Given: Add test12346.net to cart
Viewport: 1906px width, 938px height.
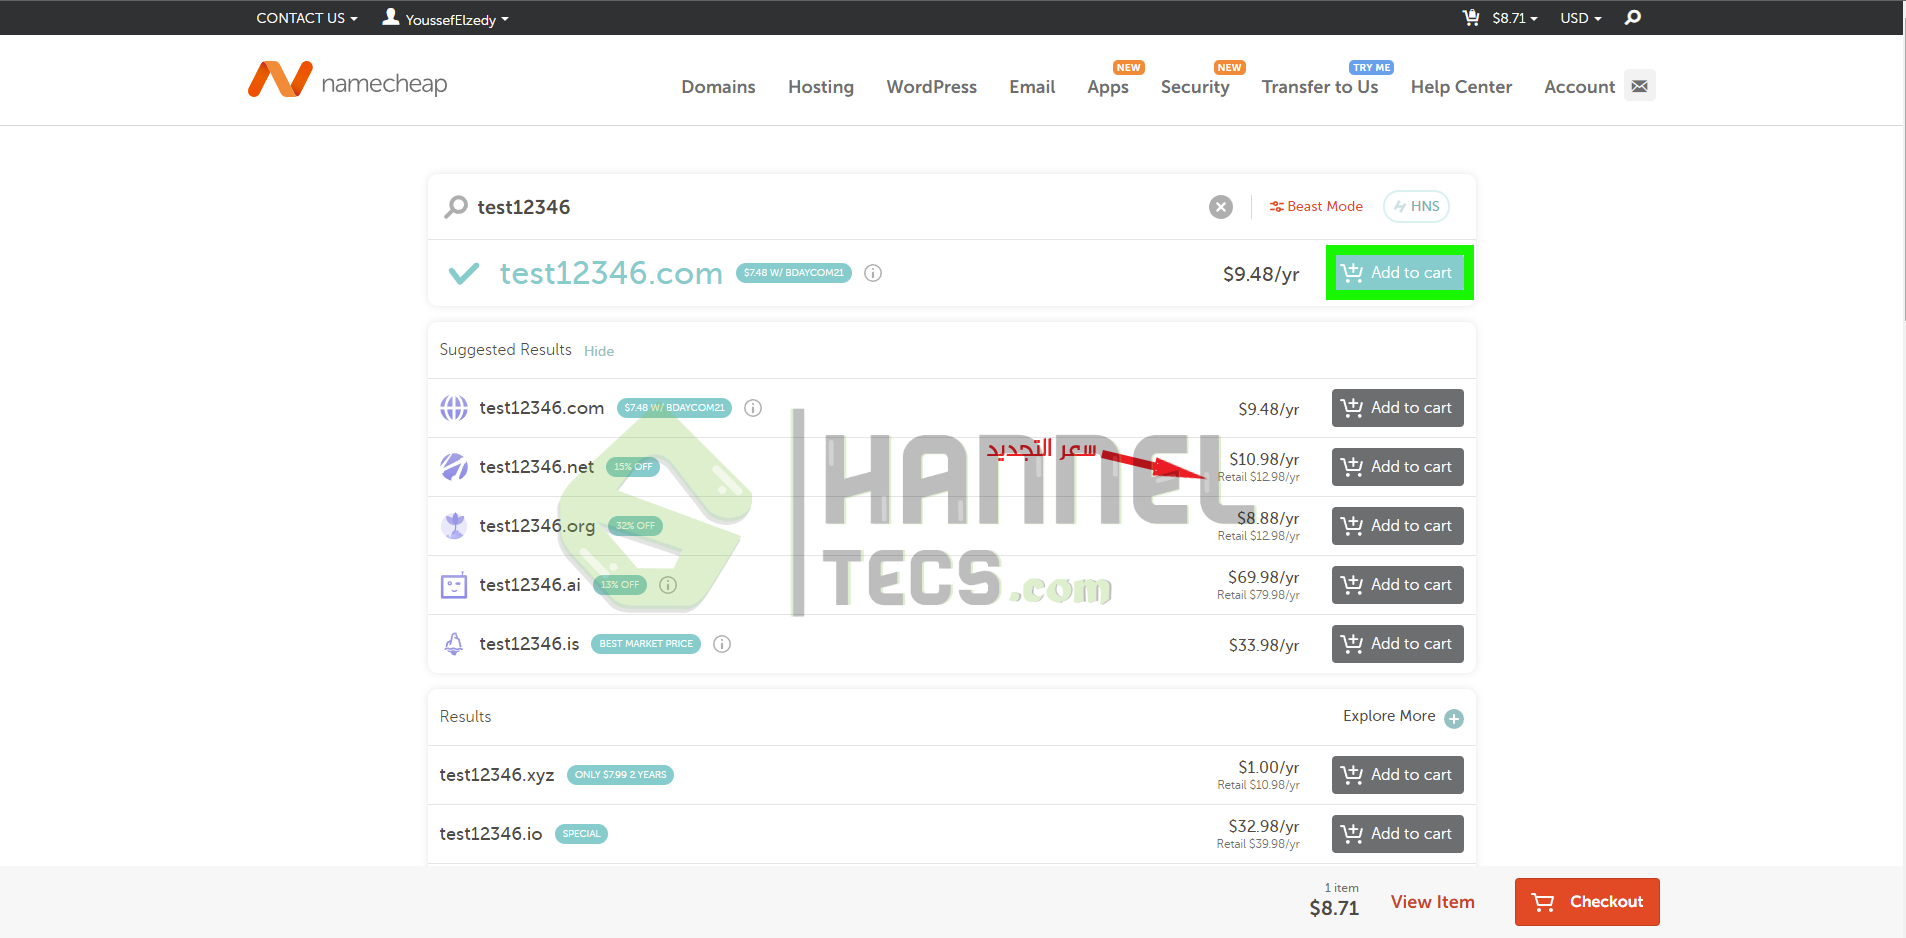Looking at the screenshot, I should (x=1397, y=467).
